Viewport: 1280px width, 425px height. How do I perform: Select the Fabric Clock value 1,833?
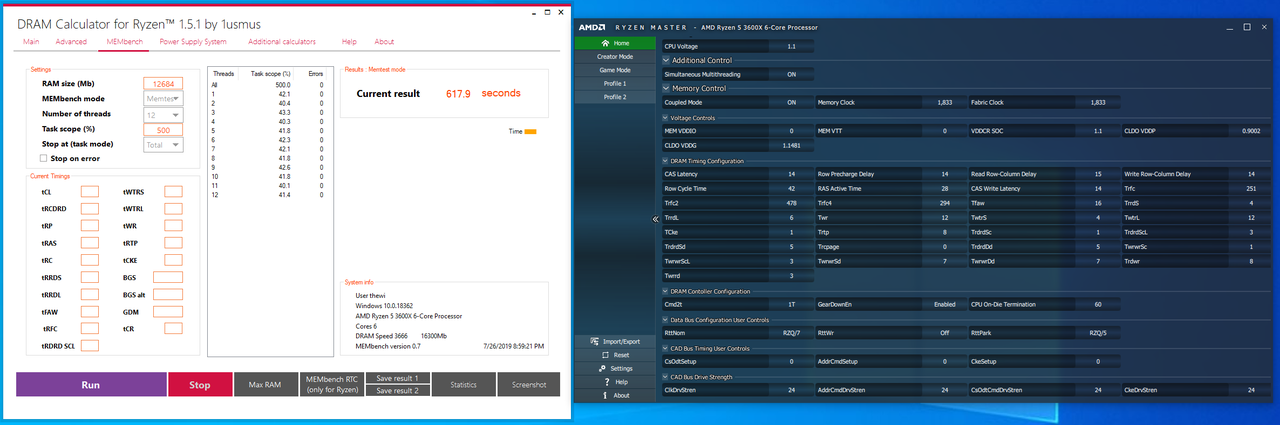[1098, 102]
